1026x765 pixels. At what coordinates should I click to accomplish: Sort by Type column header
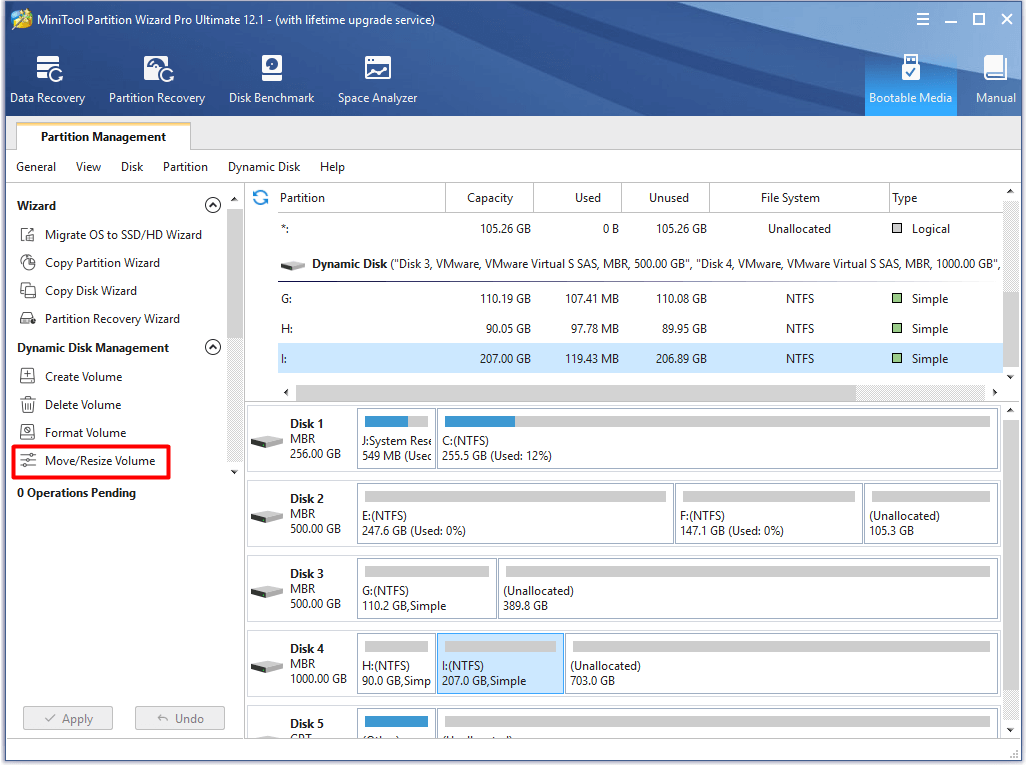coord(946,198)
